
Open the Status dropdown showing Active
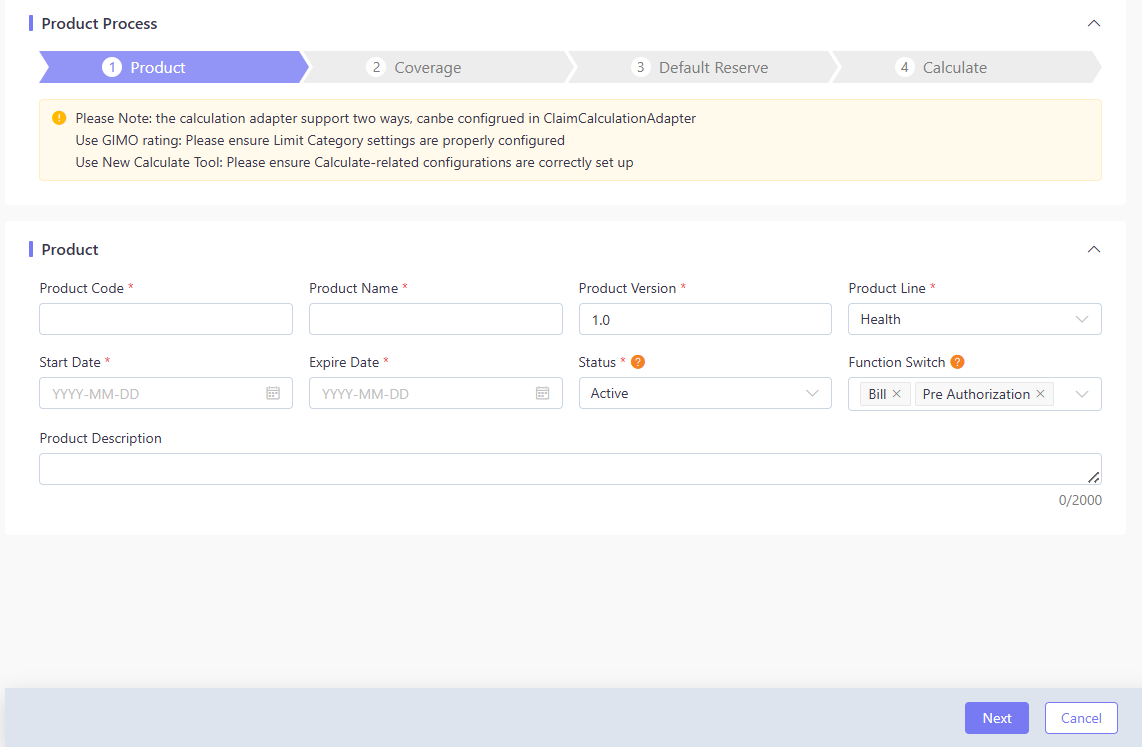point(705,393)
